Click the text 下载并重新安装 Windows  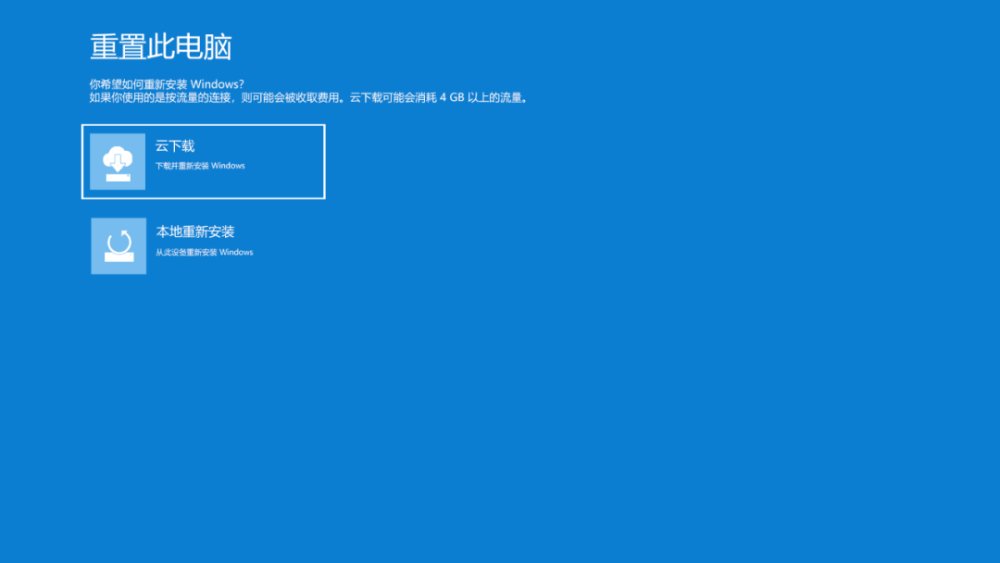pos(200,166)
